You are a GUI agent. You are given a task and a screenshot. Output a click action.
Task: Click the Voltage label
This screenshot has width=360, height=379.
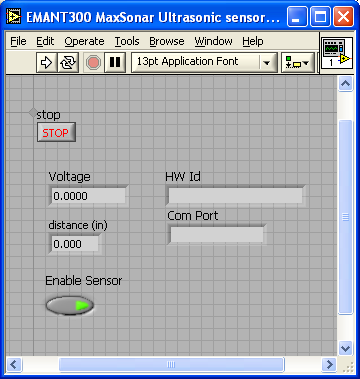tap(69, 177)
